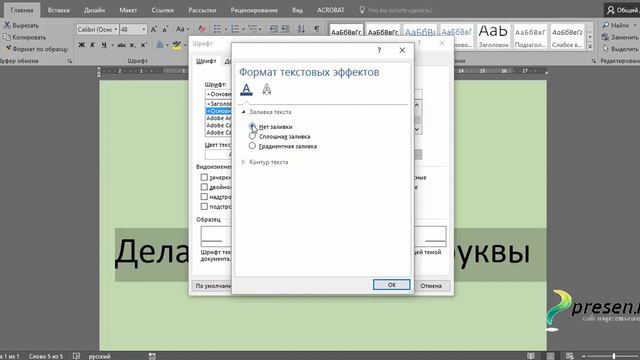
Task: Apply superscript formatting
Action: pos(143,45)
